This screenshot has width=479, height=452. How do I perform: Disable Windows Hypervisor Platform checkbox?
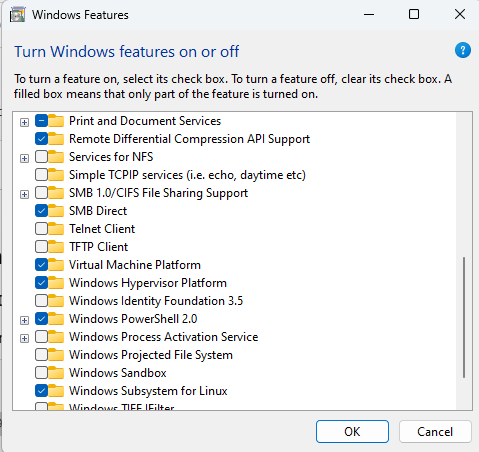pos(41,283)
